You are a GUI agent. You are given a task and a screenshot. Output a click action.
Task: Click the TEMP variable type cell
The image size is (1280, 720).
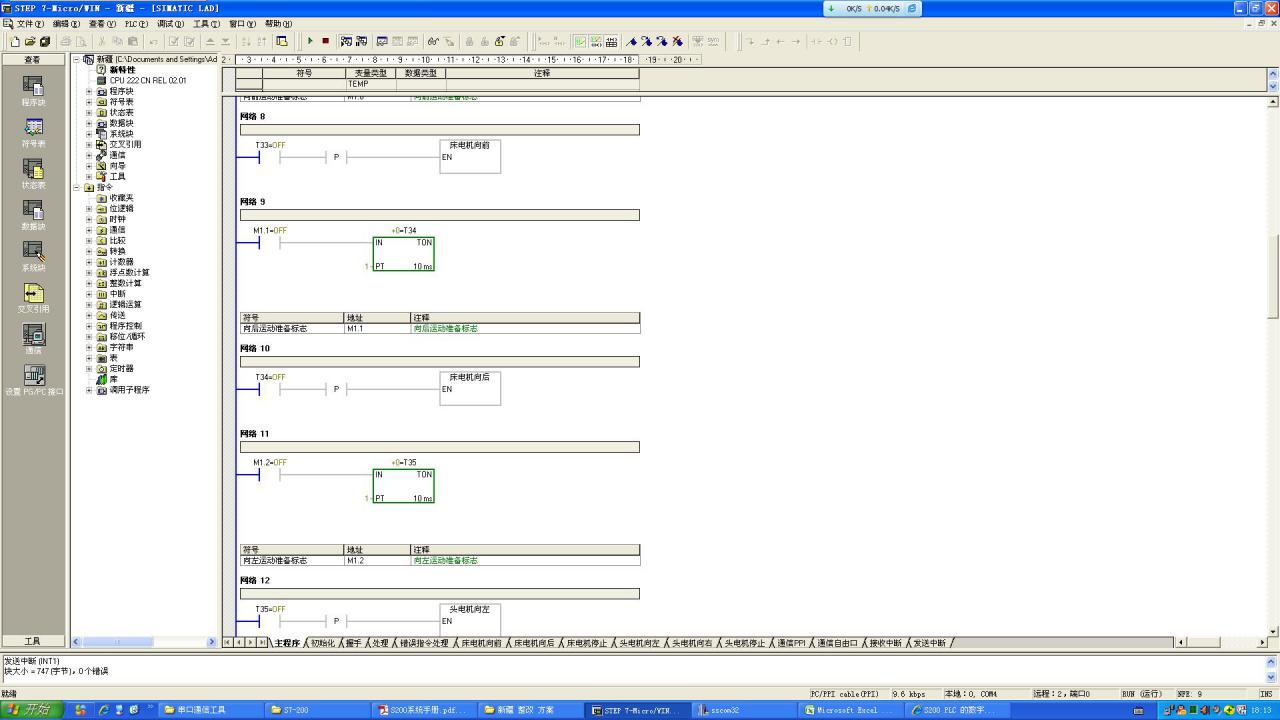371,84
